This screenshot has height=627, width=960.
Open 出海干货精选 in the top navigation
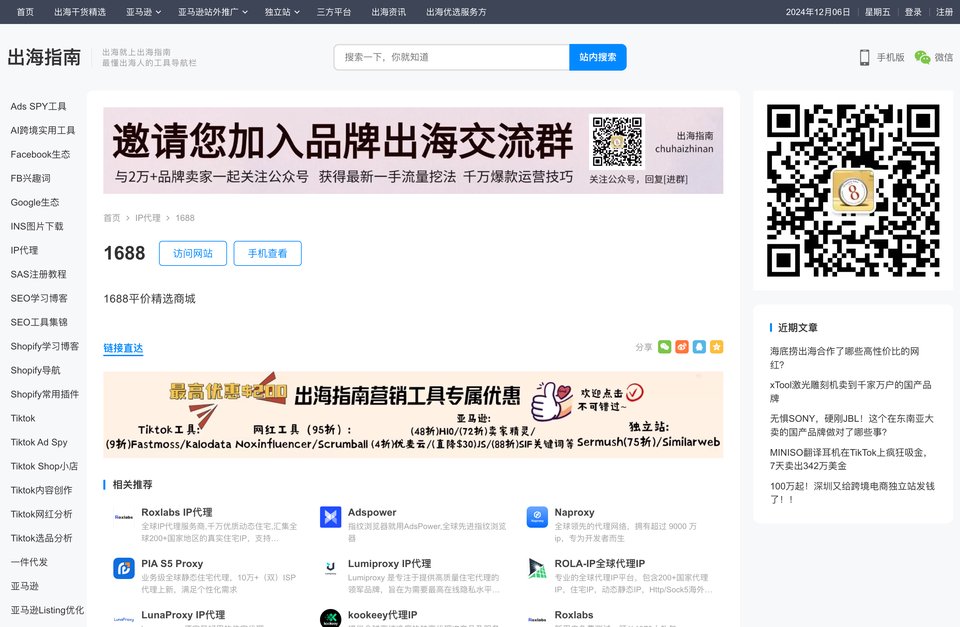click(80, 12)
